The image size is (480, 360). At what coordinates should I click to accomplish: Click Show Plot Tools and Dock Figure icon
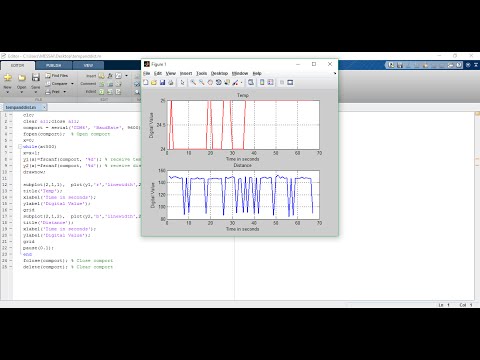tap(290, 83)
